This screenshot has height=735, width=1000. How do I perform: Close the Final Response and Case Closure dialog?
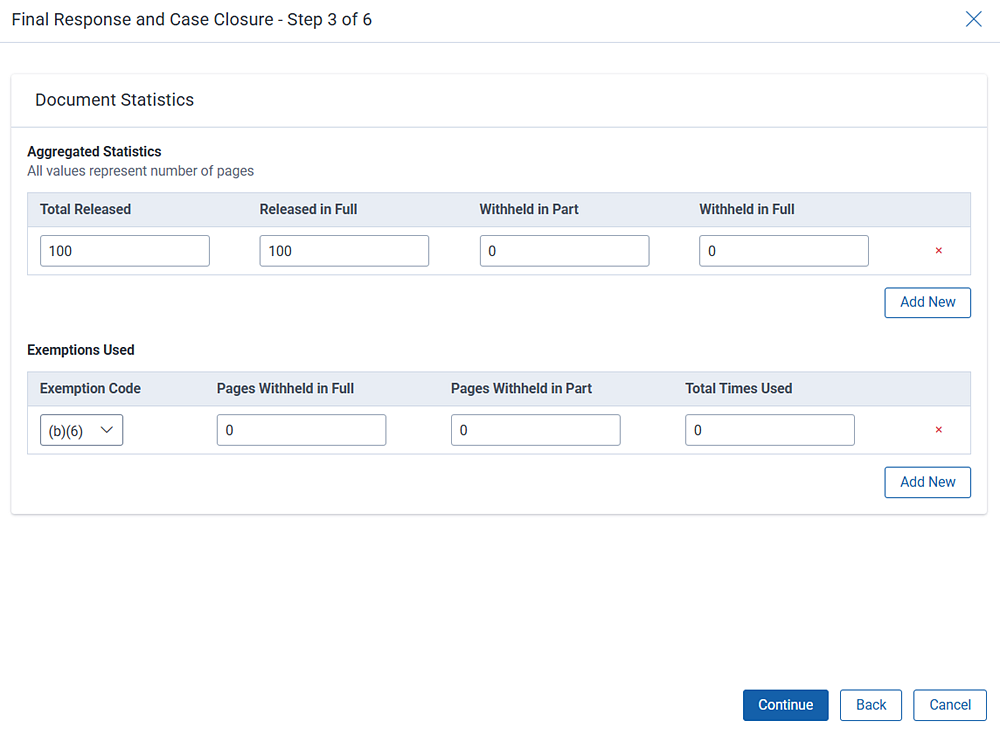pos(973,19)
